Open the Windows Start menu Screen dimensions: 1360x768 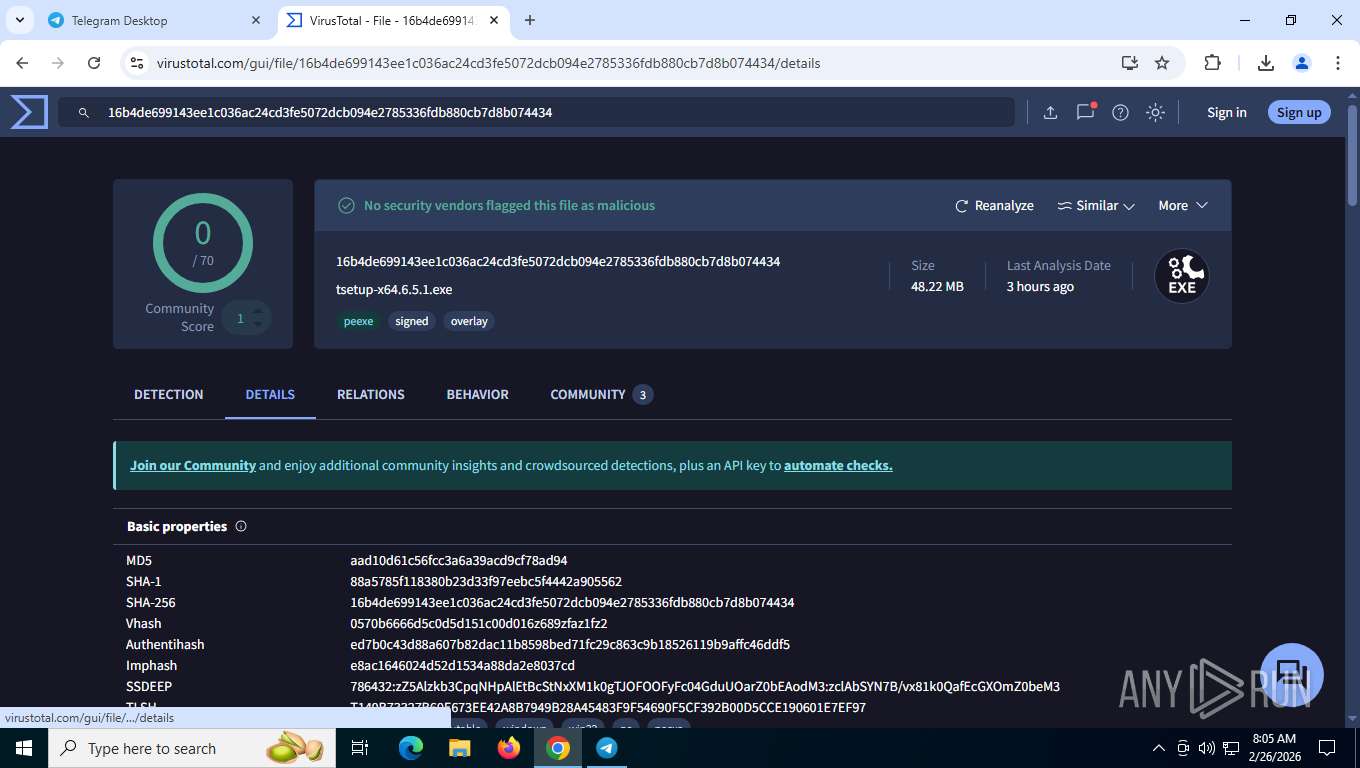[23, 748]
